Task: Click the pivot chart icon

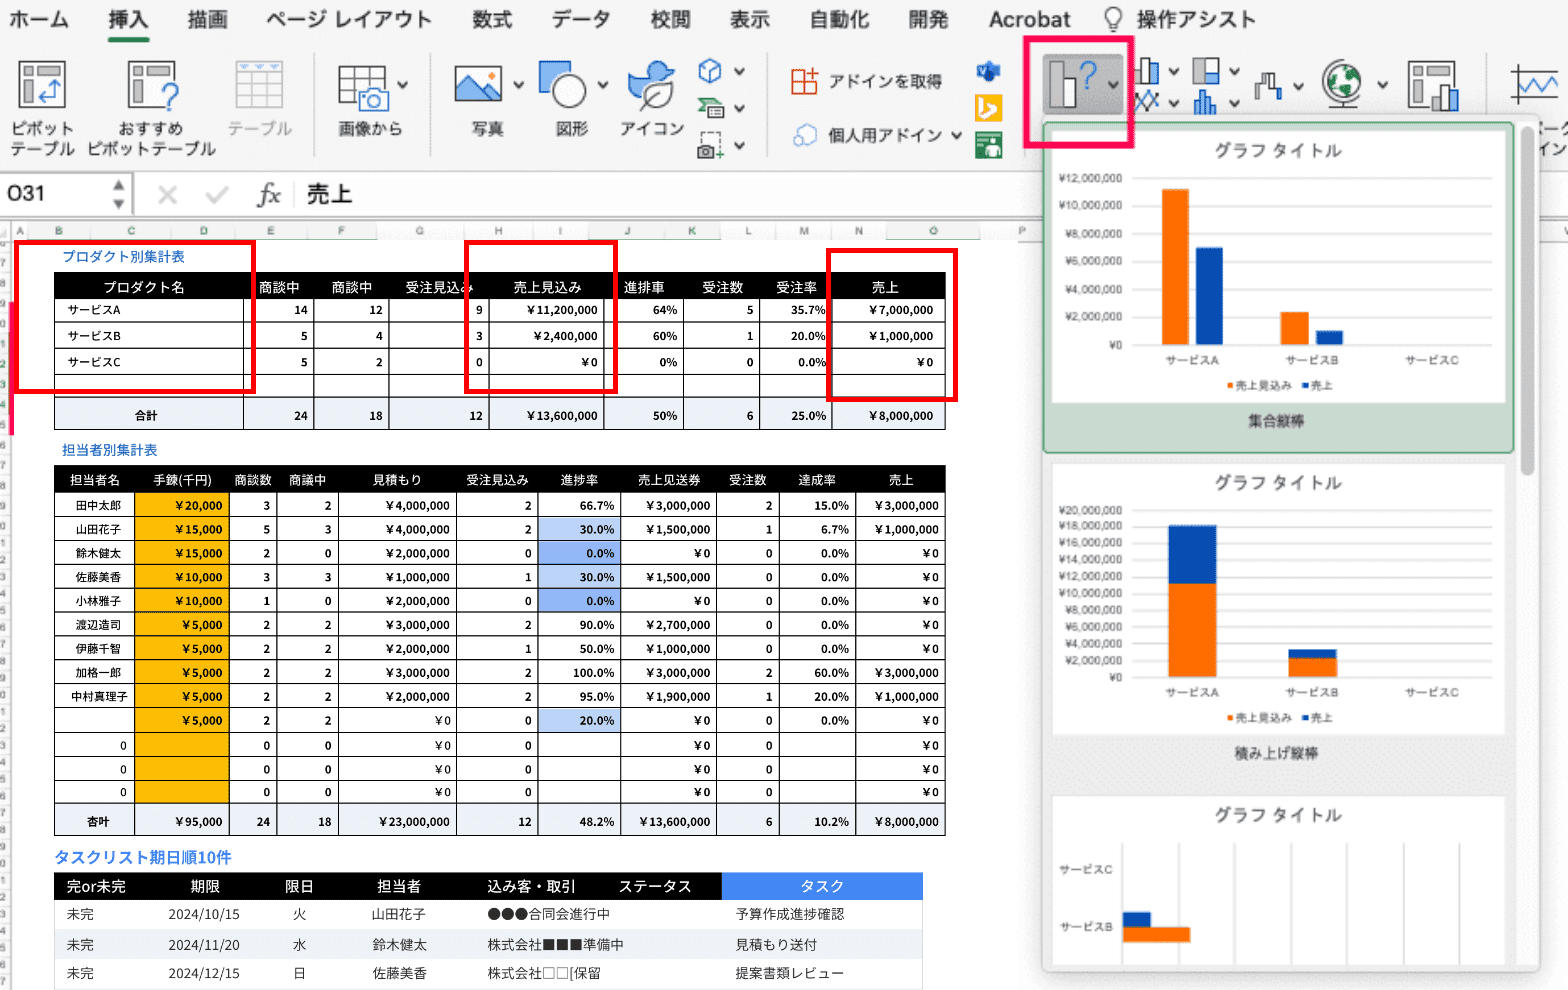Action: pyautogui.click(x=1432, y=85)
